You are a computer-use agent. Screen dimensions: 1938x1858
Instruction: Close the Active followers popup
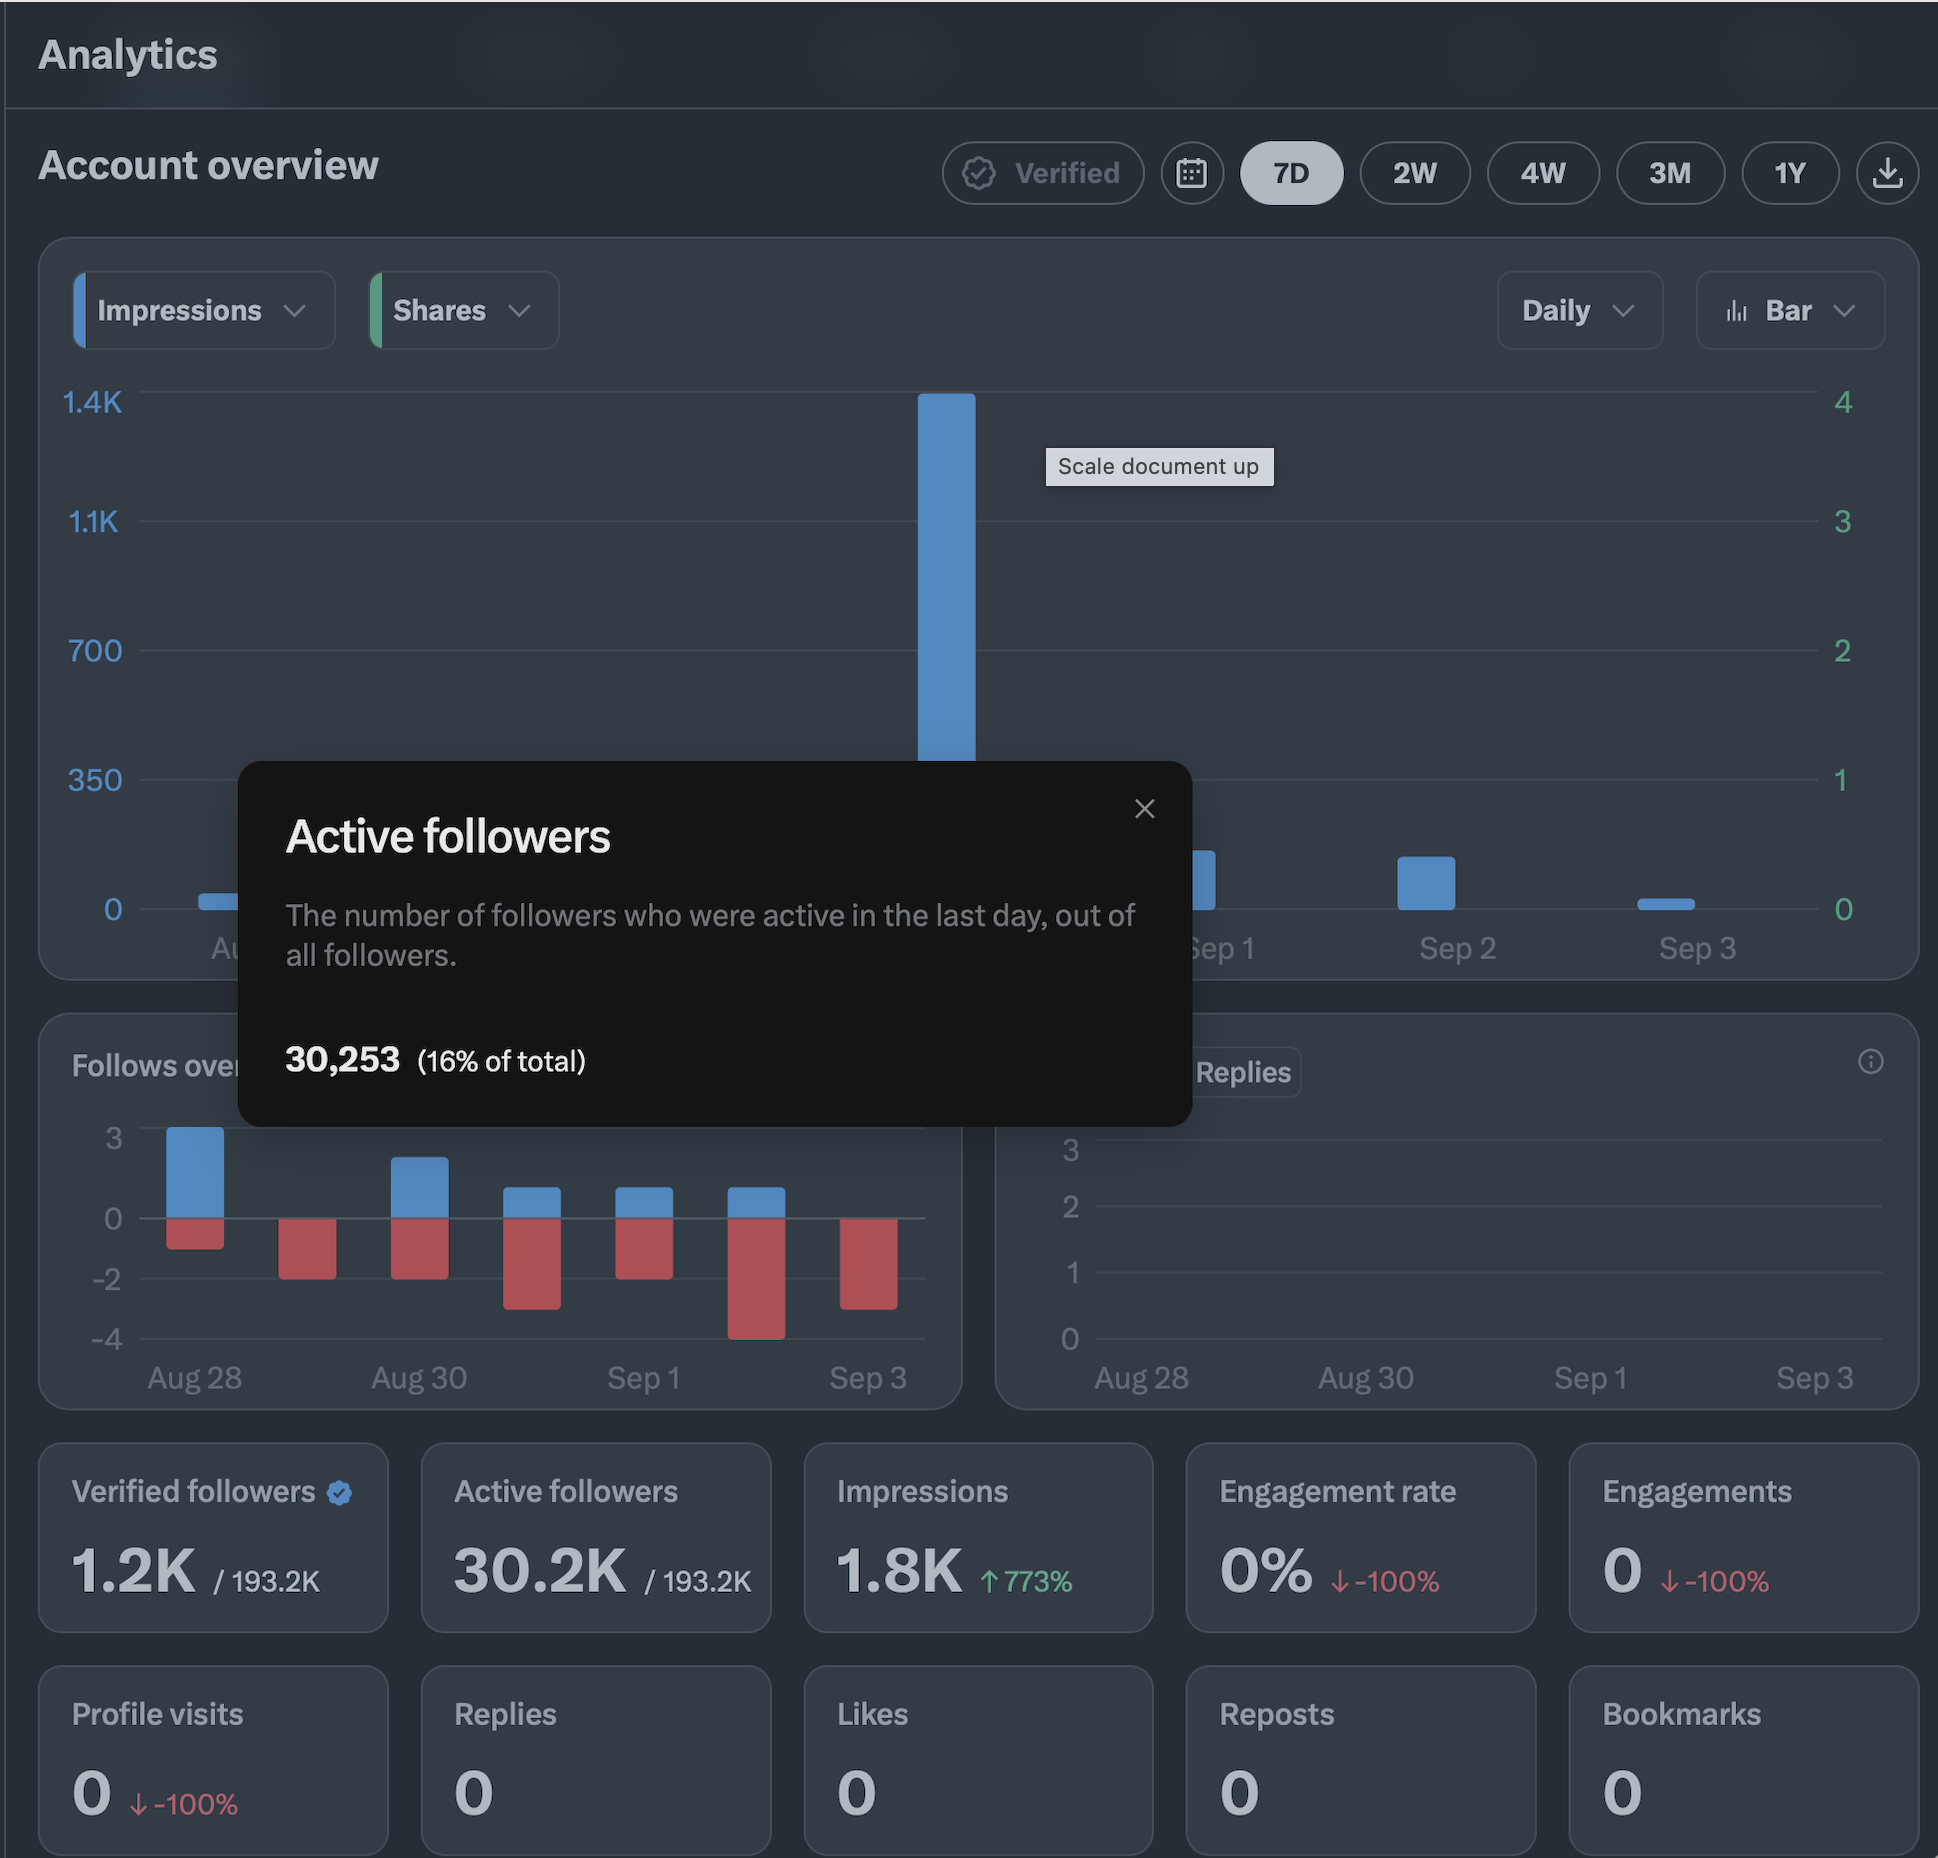pos(1144,808)
